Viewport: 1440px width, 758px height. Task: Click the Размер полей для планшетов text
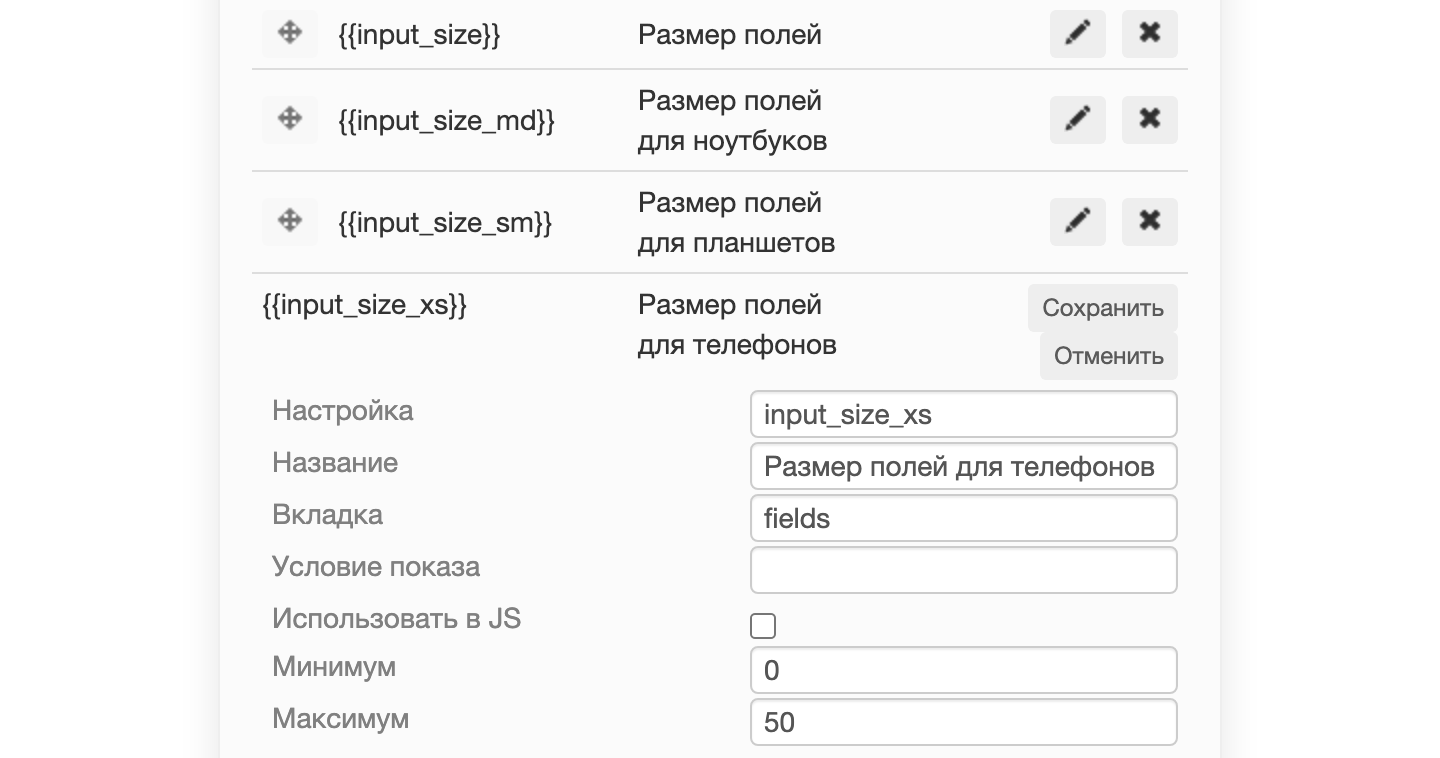(736, 223)
